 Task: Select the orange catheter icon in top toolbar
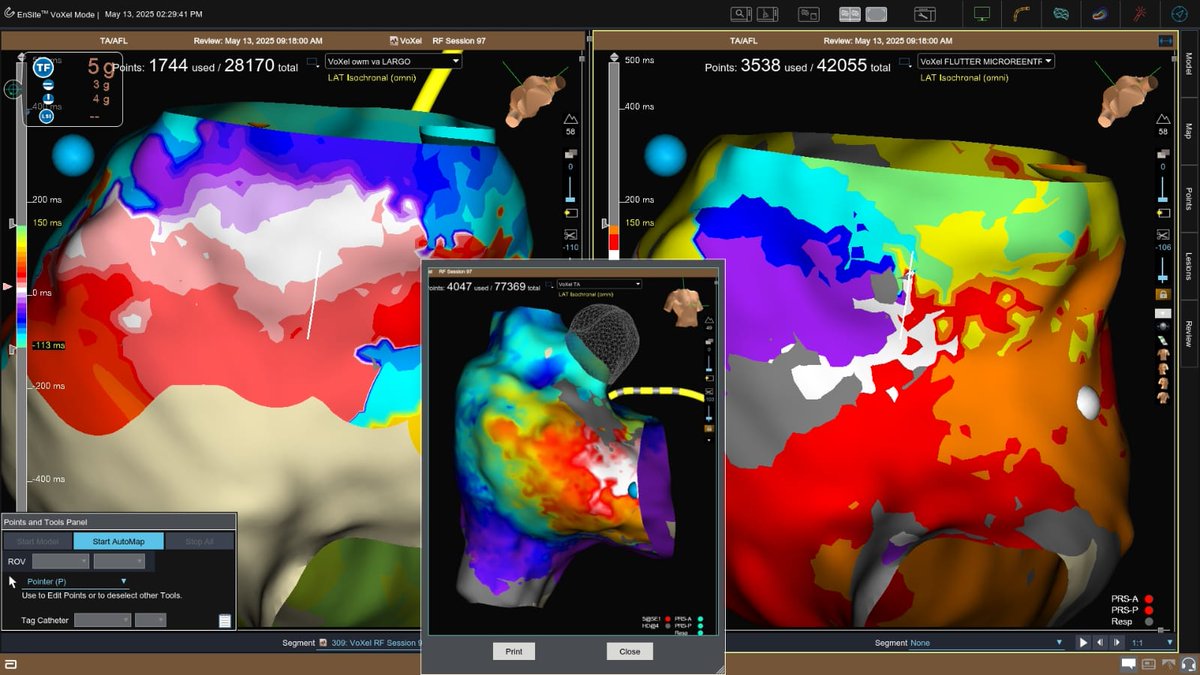[1022, 14]
